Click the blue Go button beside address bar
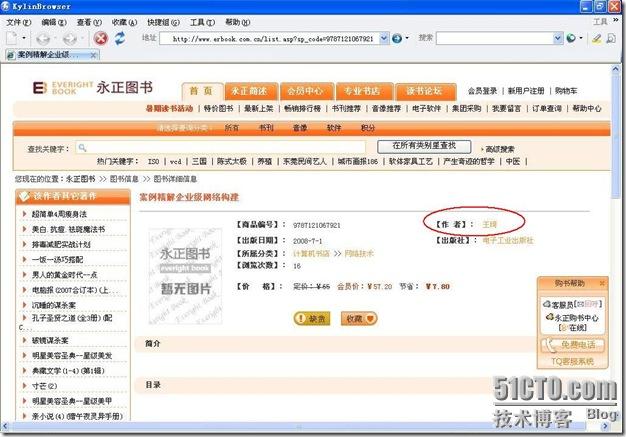Image resolution: width=626 pixels, height=437 pixels. point(397,38)
